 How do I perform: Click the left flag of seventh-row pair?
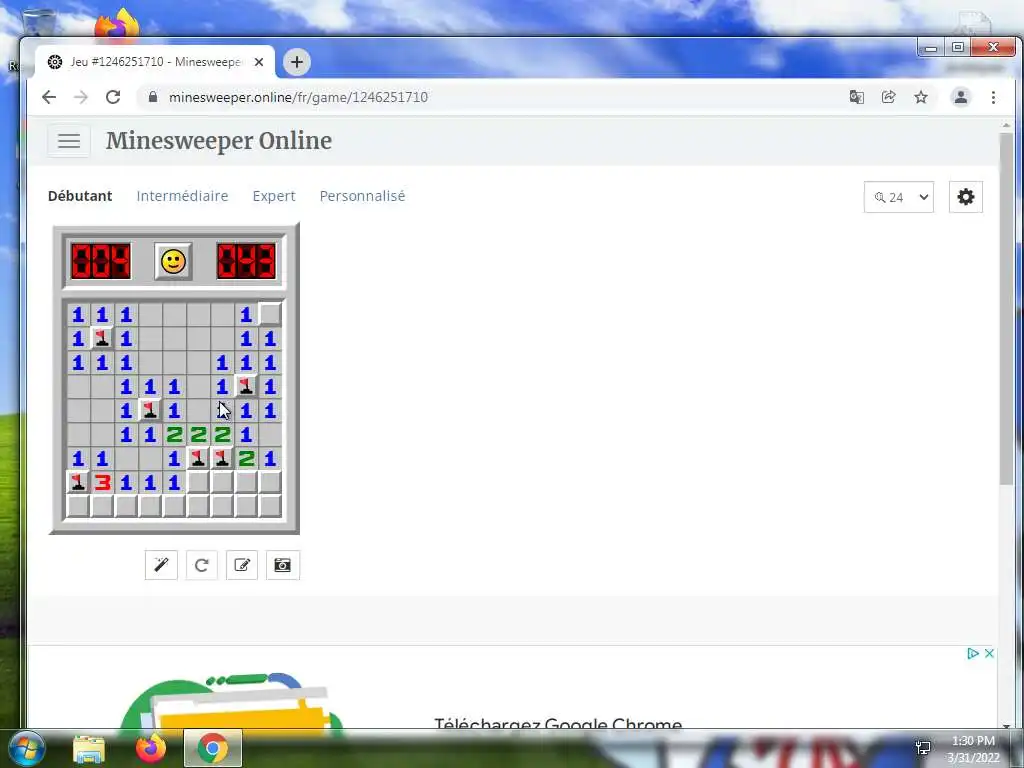click(x=198, y=458)
